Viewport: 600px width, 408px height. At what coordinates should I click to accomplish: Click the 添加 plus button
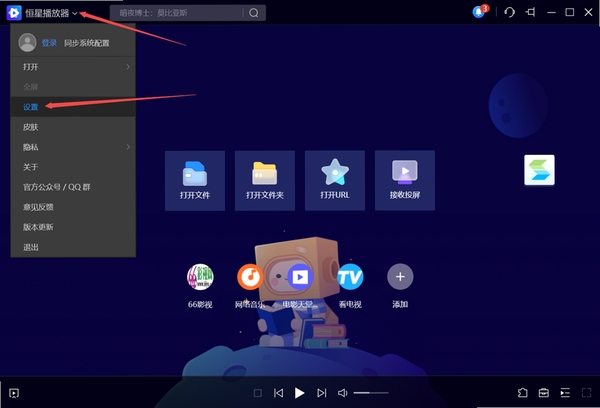click(x=400, y=277)
